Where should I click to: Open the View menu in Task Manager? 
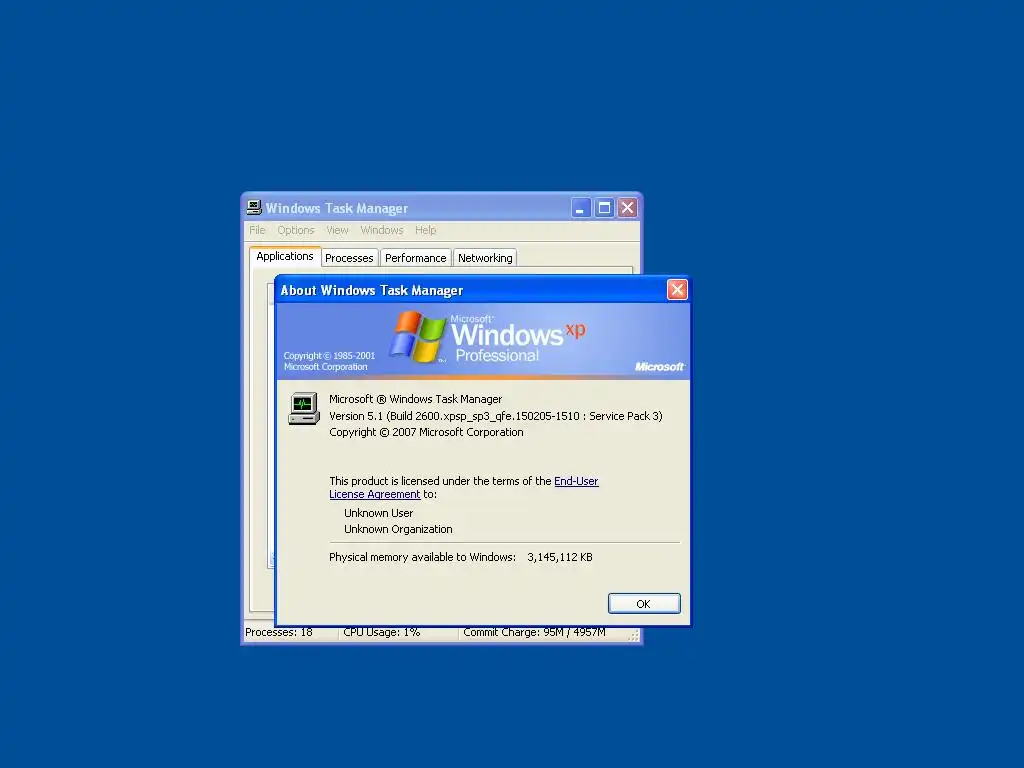337,230
